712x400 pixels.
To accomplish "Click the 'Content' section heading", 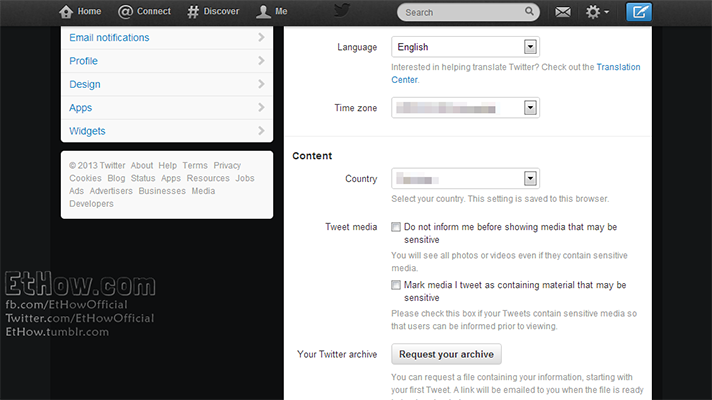I will point(312,156).
